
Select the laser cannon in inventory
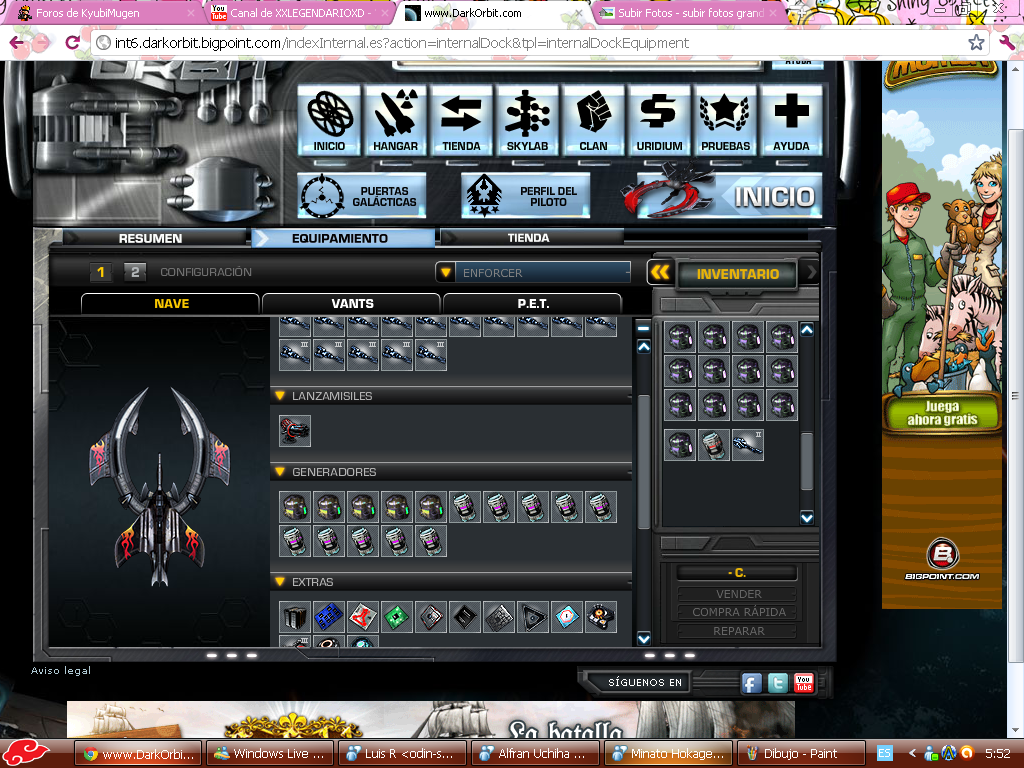(748, 445)
